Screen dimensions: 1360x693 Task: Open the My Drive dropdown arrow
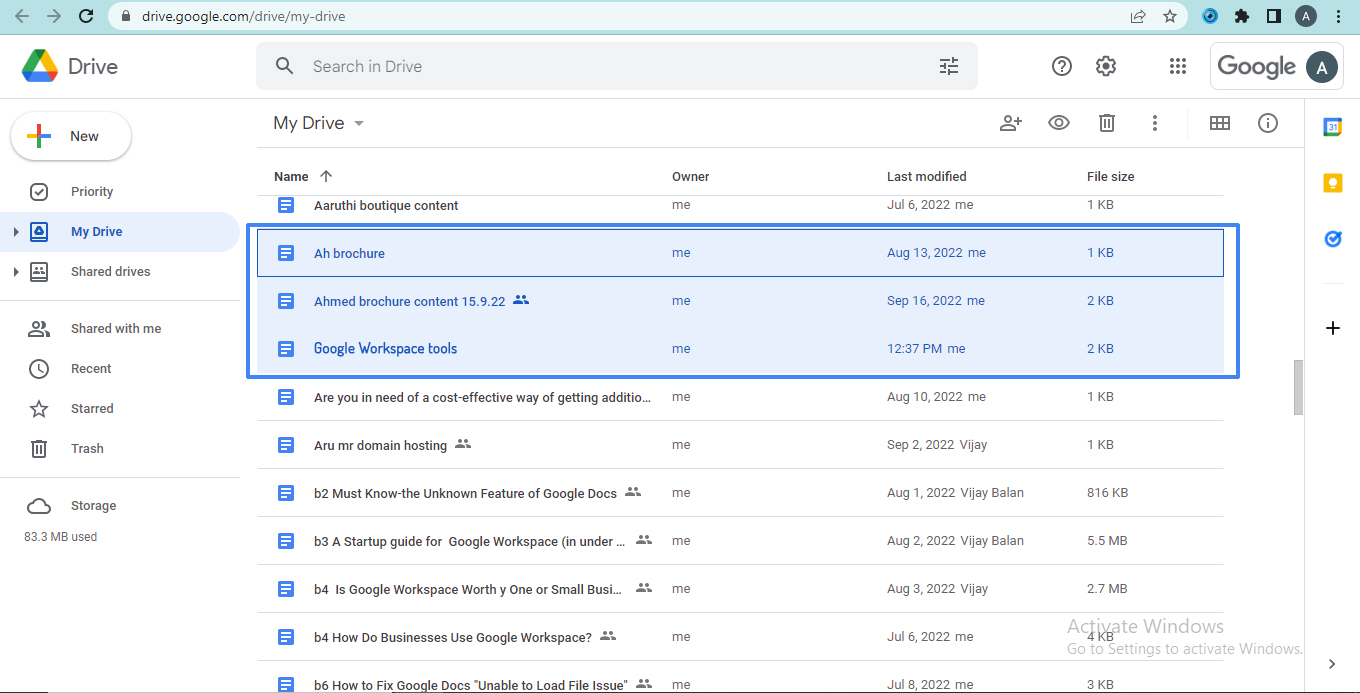point(359,123)
